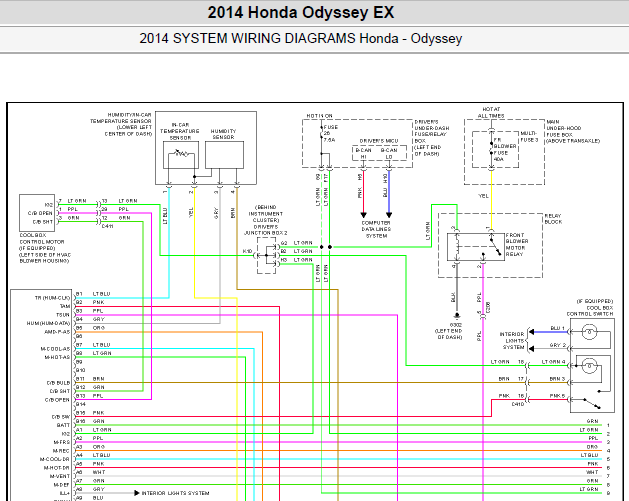
Task: Click the Front Blower Motor Relay label
Action: click(517, 244)
